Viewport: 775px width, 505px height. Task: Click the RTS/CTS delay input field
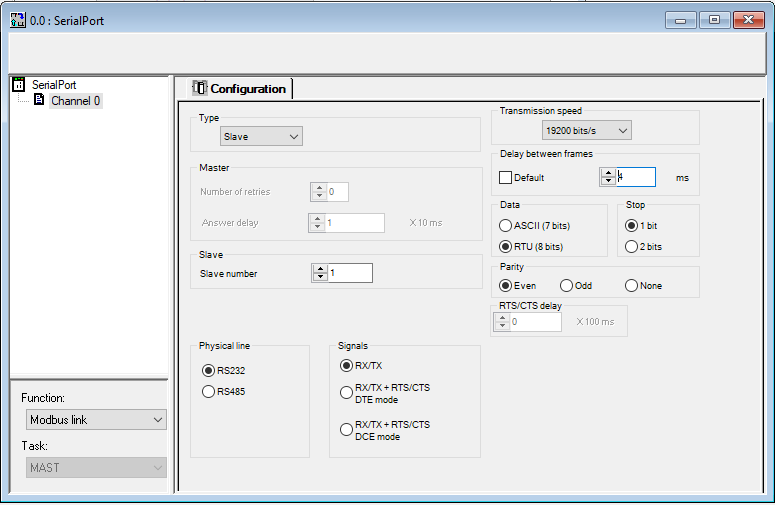[x=536, y=322]
